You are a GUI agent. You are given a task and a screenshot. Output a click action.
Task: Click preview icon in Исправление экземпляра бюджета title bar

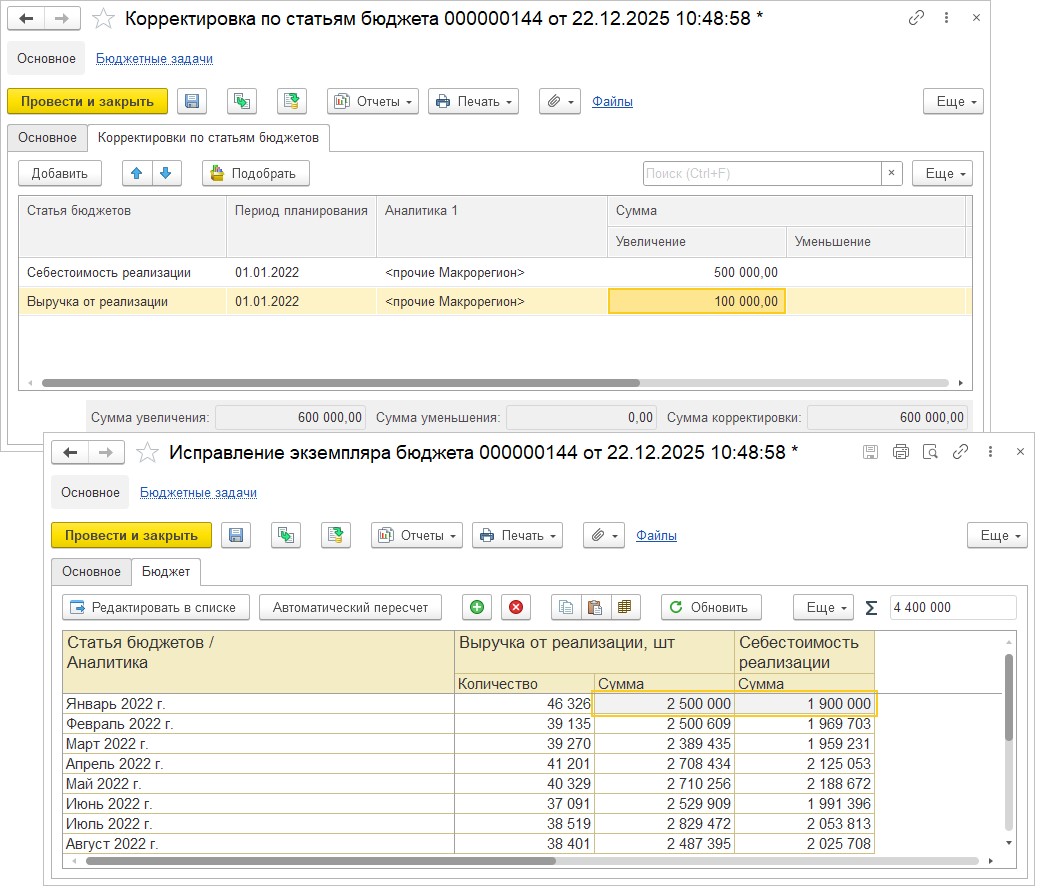(930, 452)
